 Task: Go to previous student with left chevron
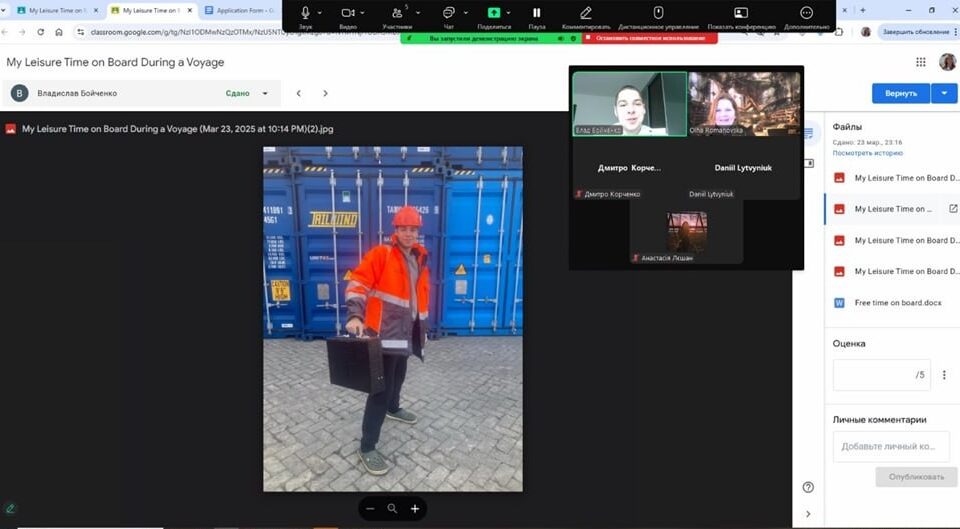coord(299,93)
